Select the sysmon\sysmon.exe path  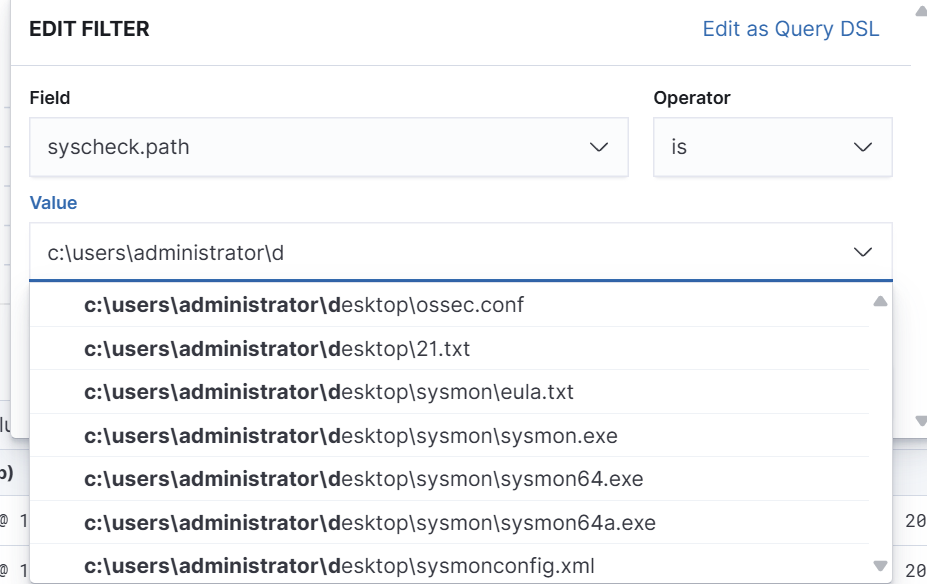click(x=351, y=436)
